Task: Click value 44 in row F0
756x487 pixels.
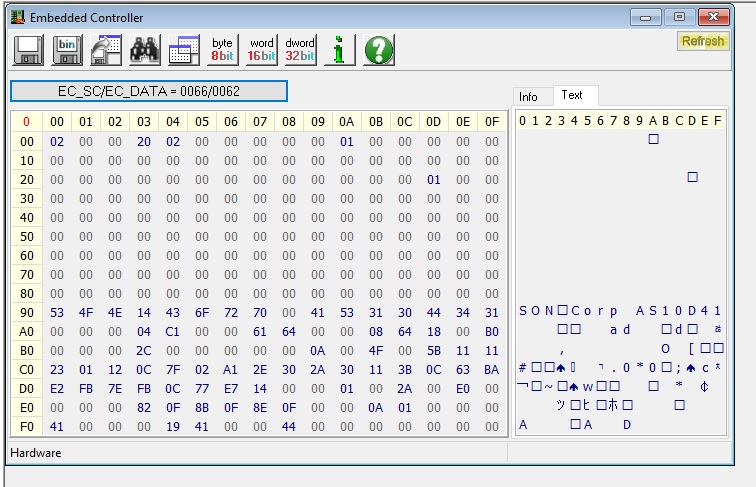Action: point(289,427)
